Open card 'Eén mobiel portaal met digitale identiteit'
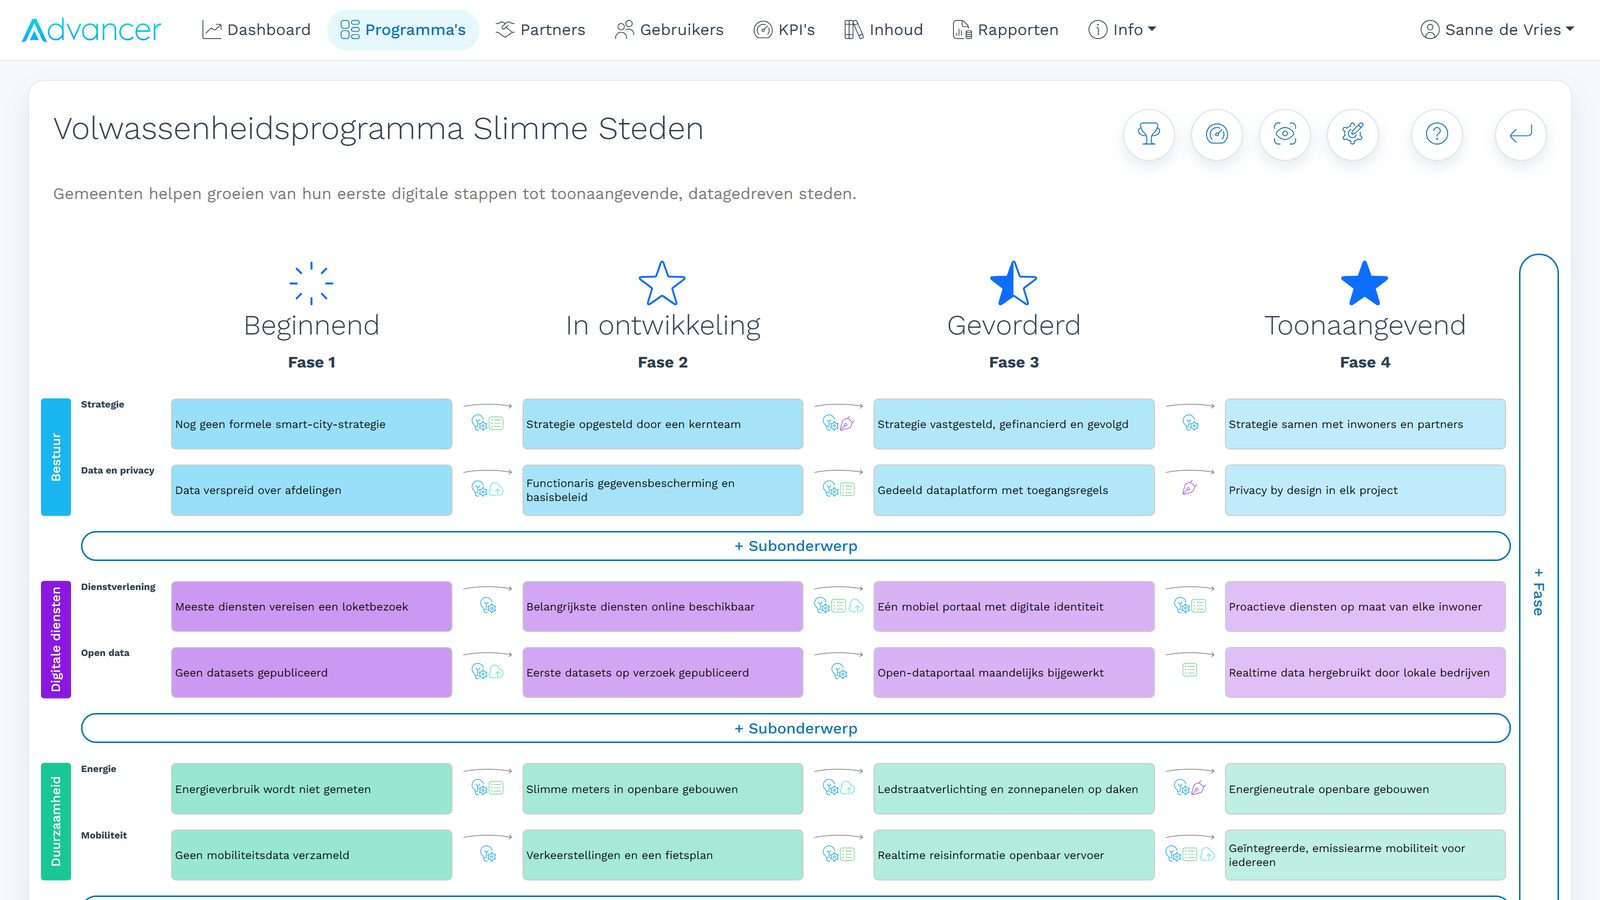 click(1014, 606)
